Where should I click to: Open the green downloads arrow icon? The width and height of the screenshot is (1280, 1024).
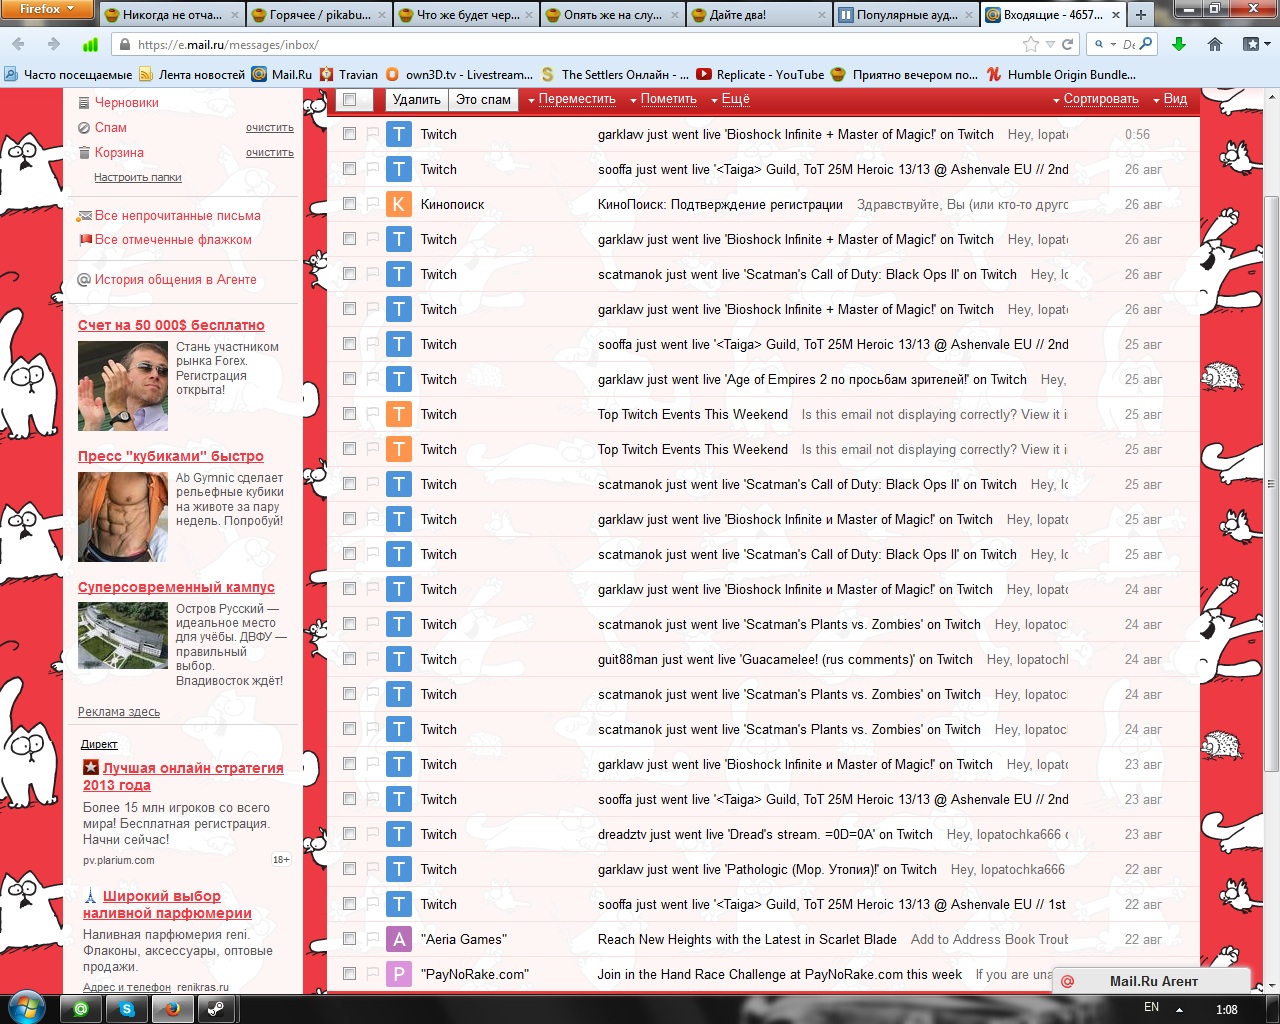tap(1179, 44)
